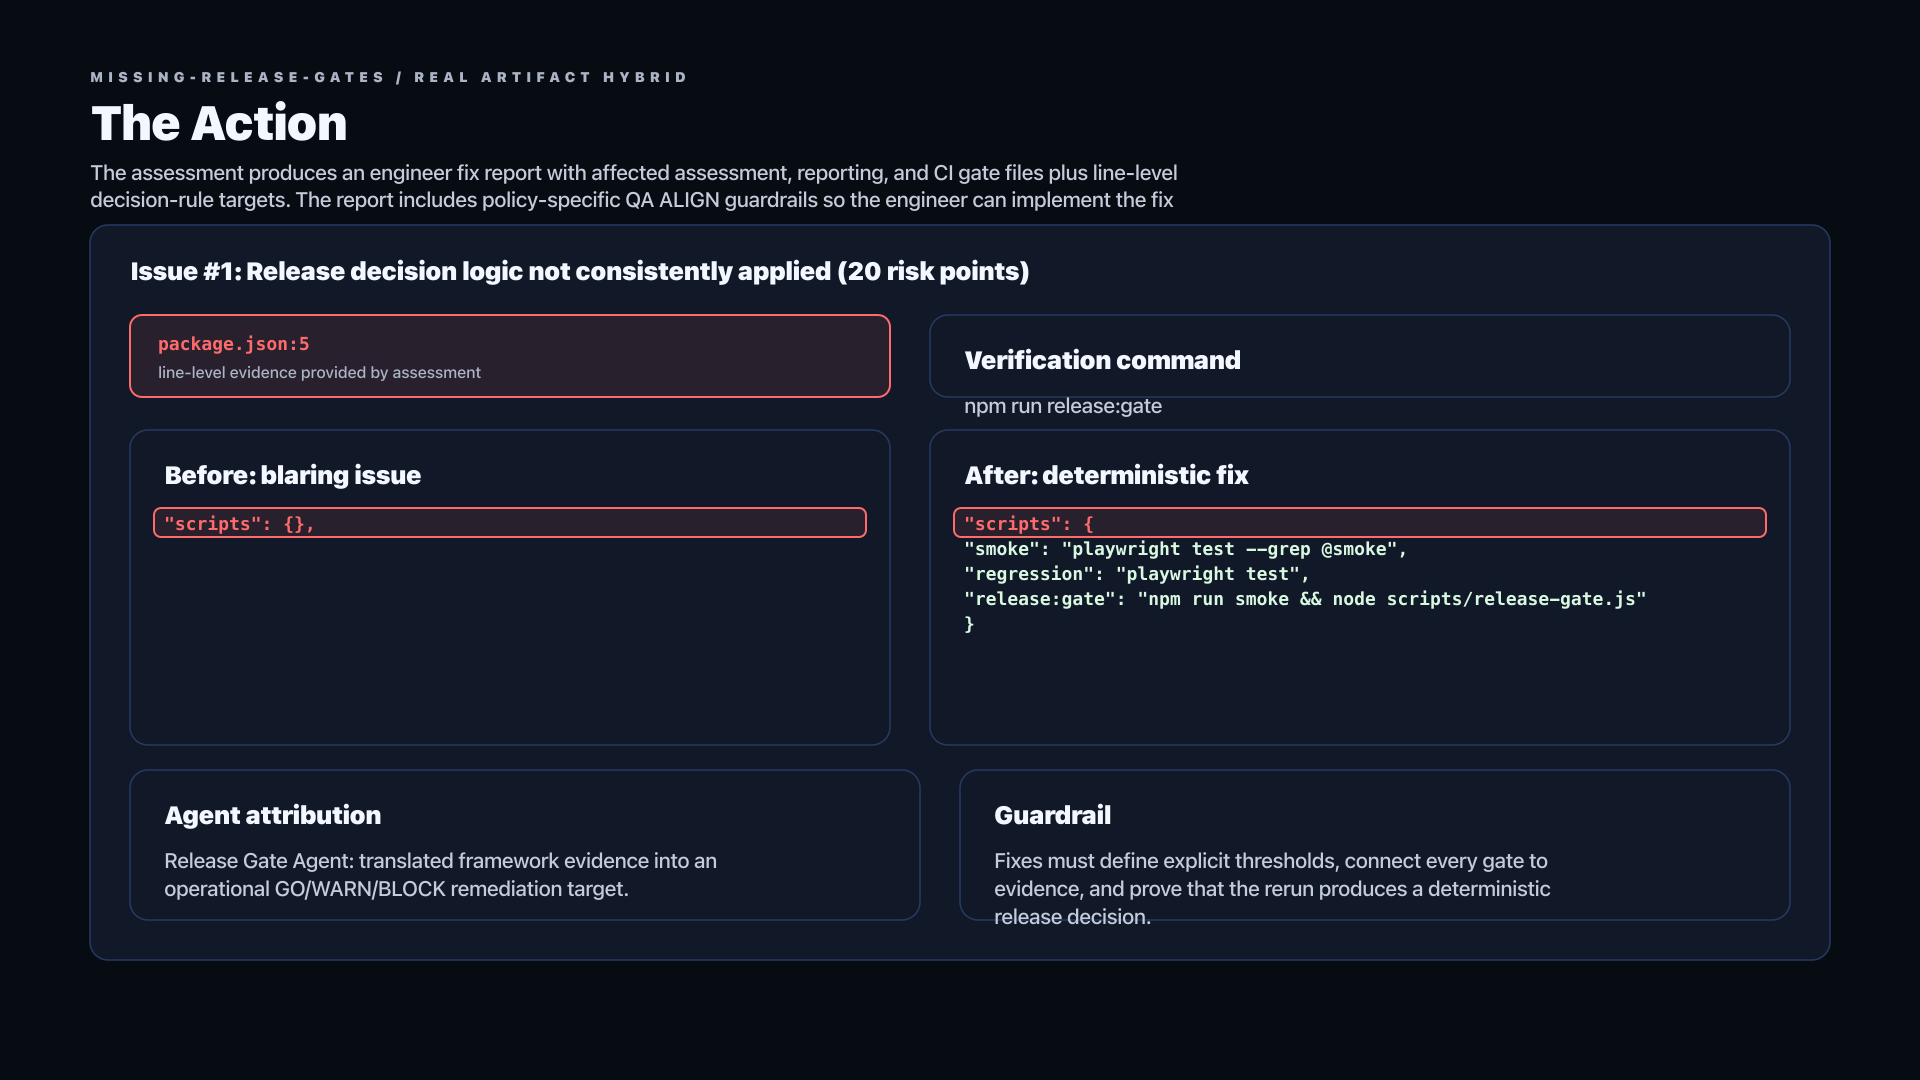Image resolution: width=1920 pixels, height=1080 pixels.
Task: Click the 'Before: blaring issue' heading
Action: tap(293, 475)
